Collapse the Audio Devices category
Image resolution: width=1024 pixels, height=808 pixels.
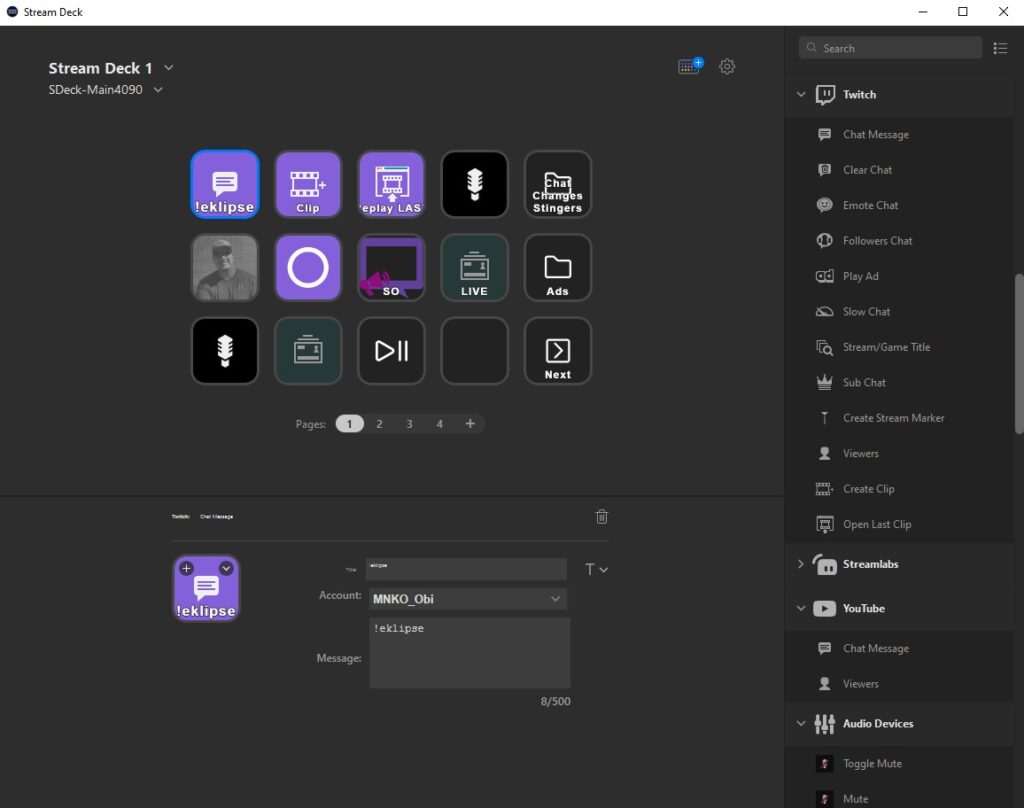(x=801, y=723)
